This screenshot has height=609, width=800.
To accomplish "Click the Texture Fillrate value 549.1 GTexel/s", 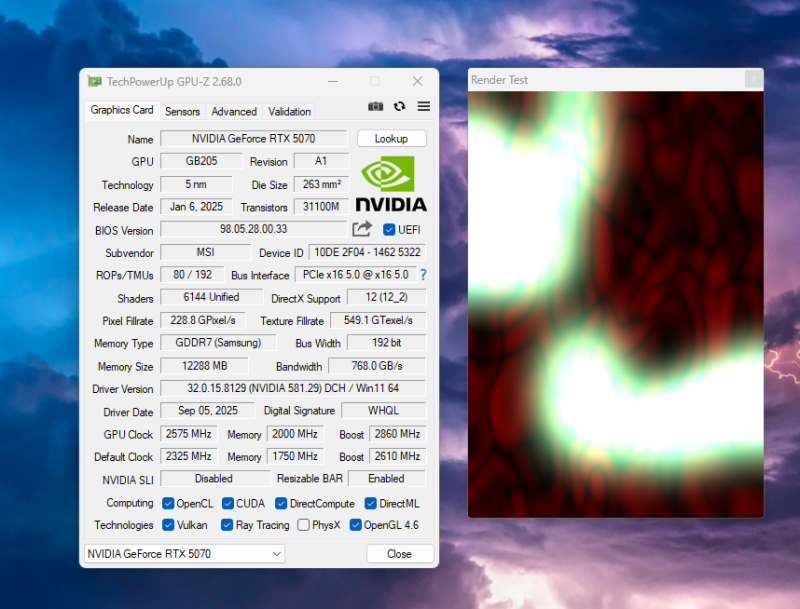I will click(378, 320).
